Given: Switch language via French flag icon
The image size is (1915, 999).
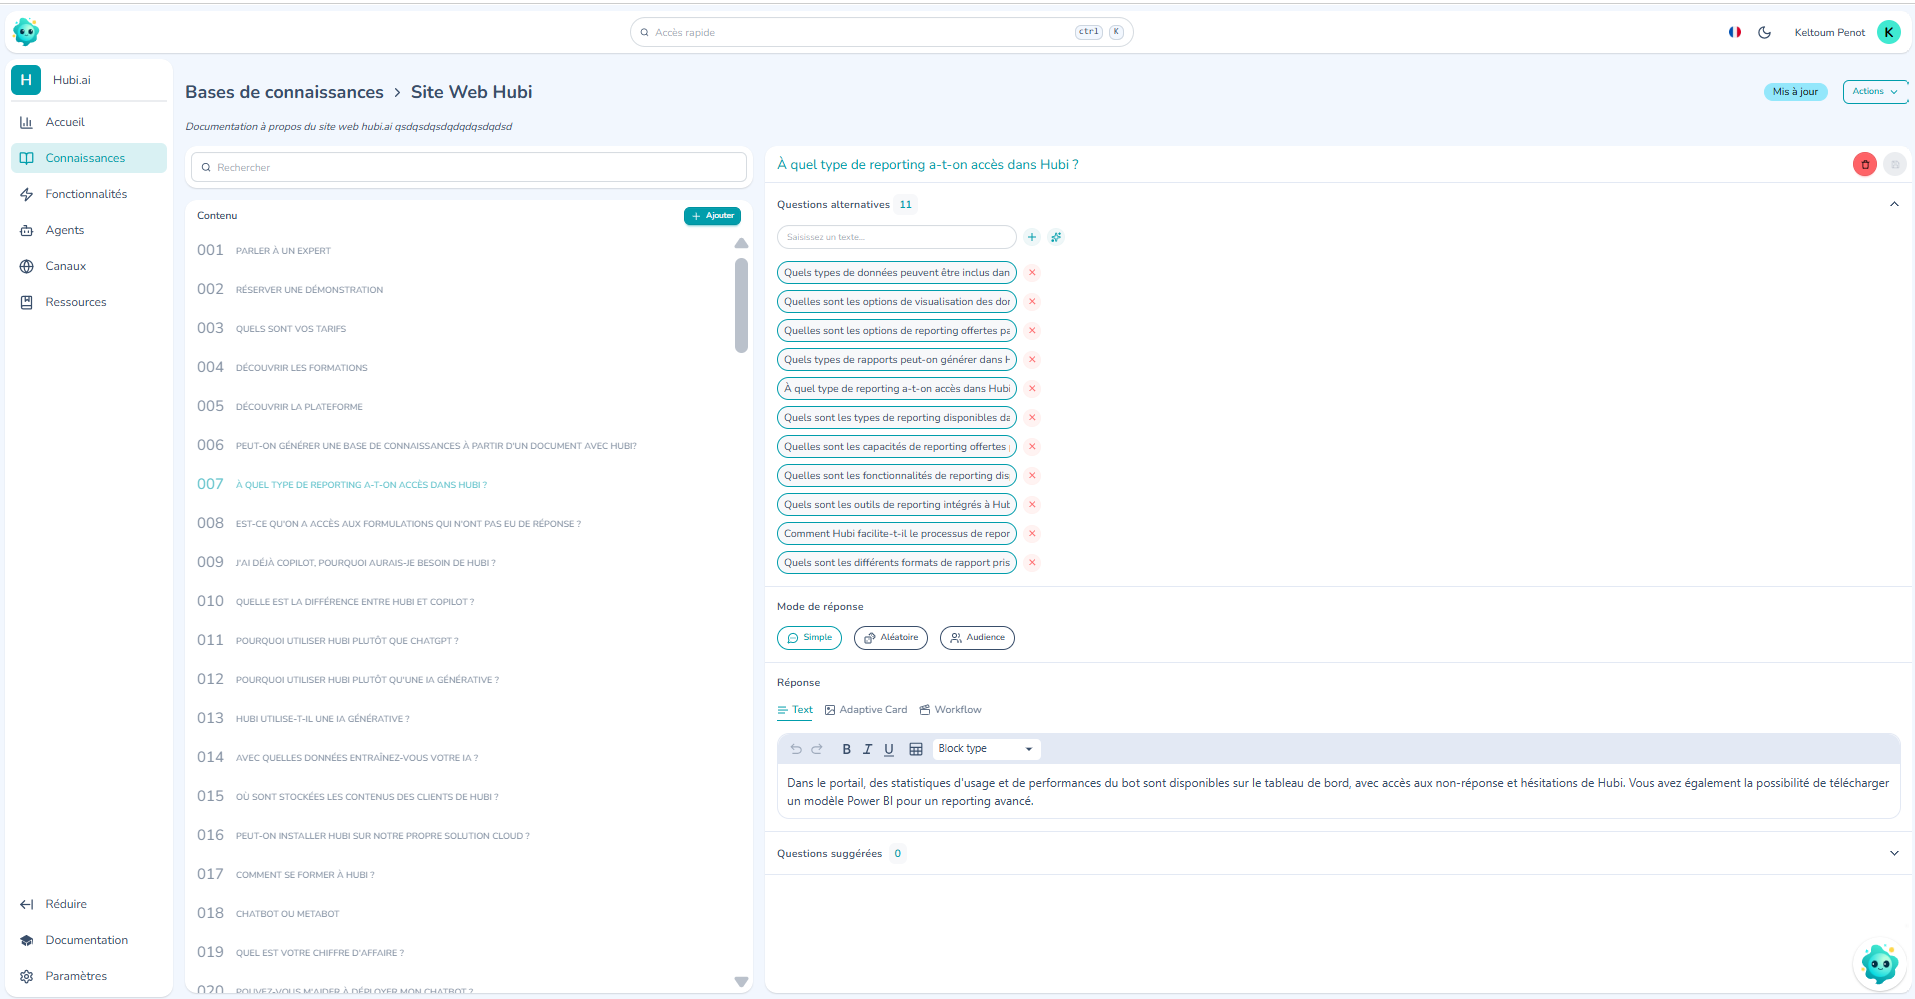Looking at the screenshot, I should (x=1735, y=32).
